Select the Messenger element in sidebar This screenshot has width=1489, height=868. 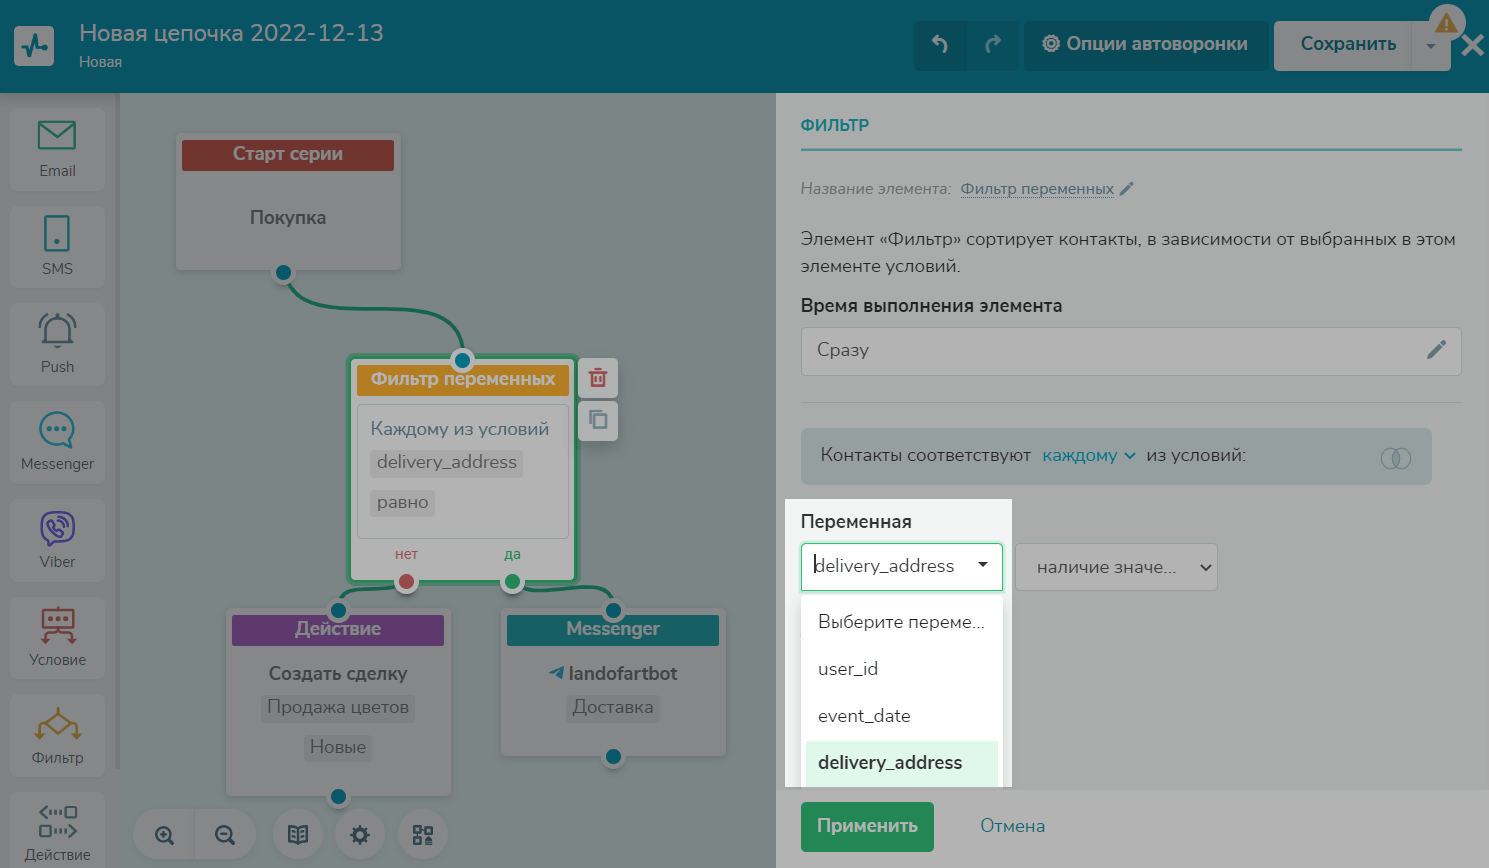click(x=57, y=442)
